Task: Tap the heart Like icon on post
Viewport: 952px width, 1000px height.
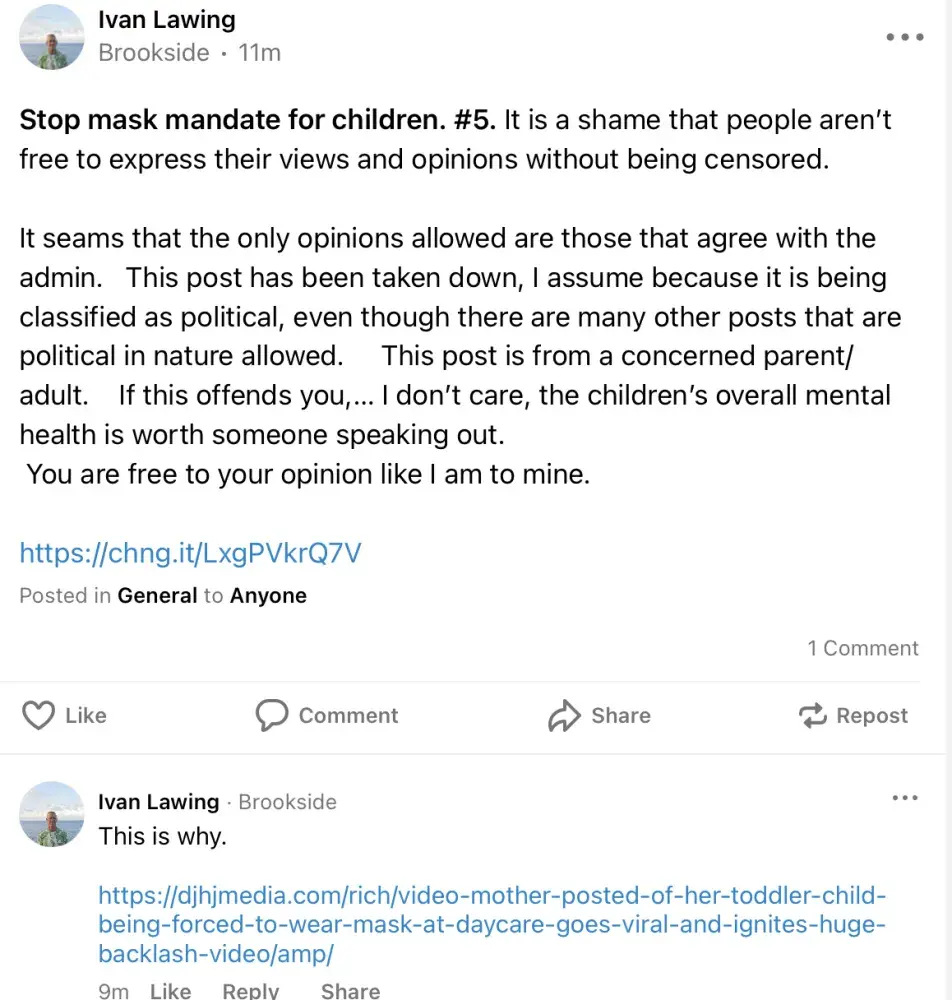Action: click(x=38, y=716)
